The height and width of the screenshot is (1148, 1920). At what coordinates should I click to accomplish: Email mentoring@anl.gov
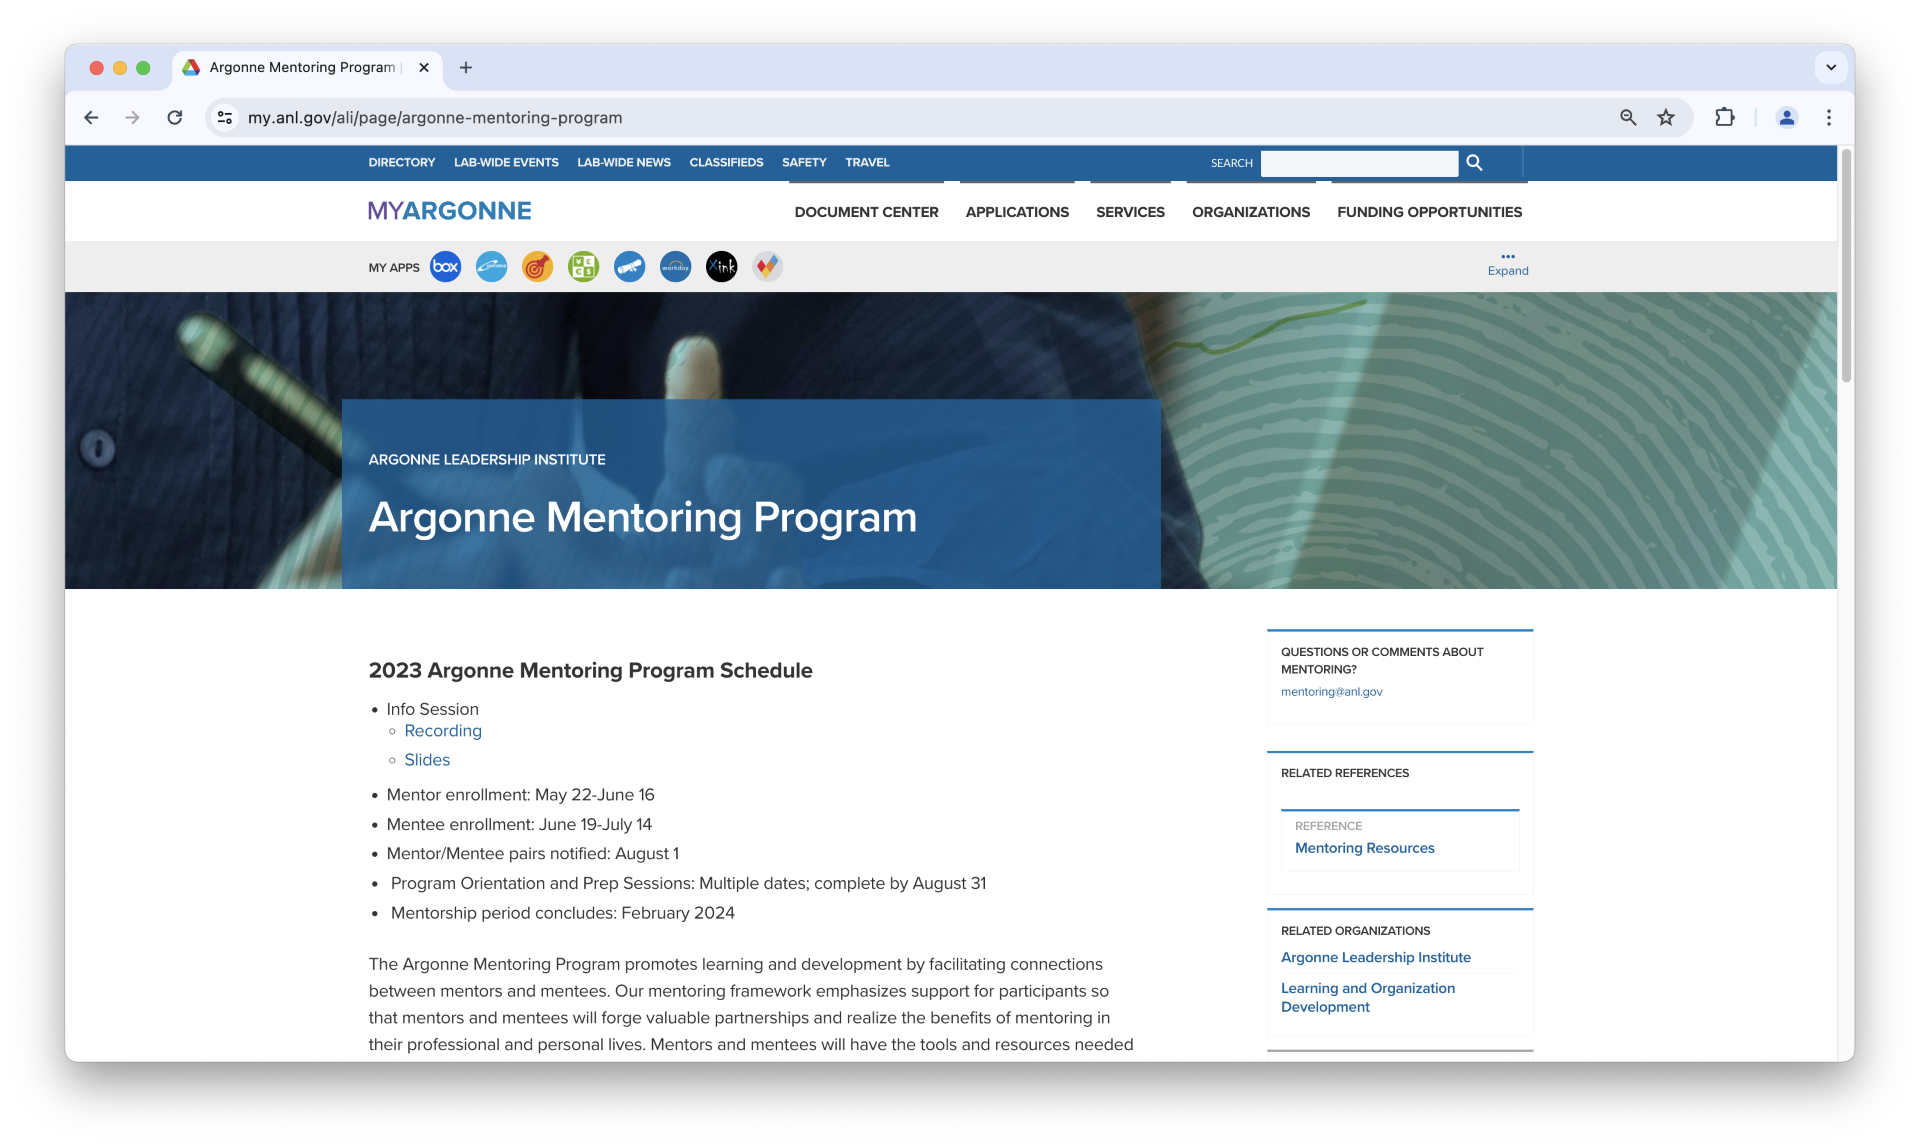(x=1331, y=692)
